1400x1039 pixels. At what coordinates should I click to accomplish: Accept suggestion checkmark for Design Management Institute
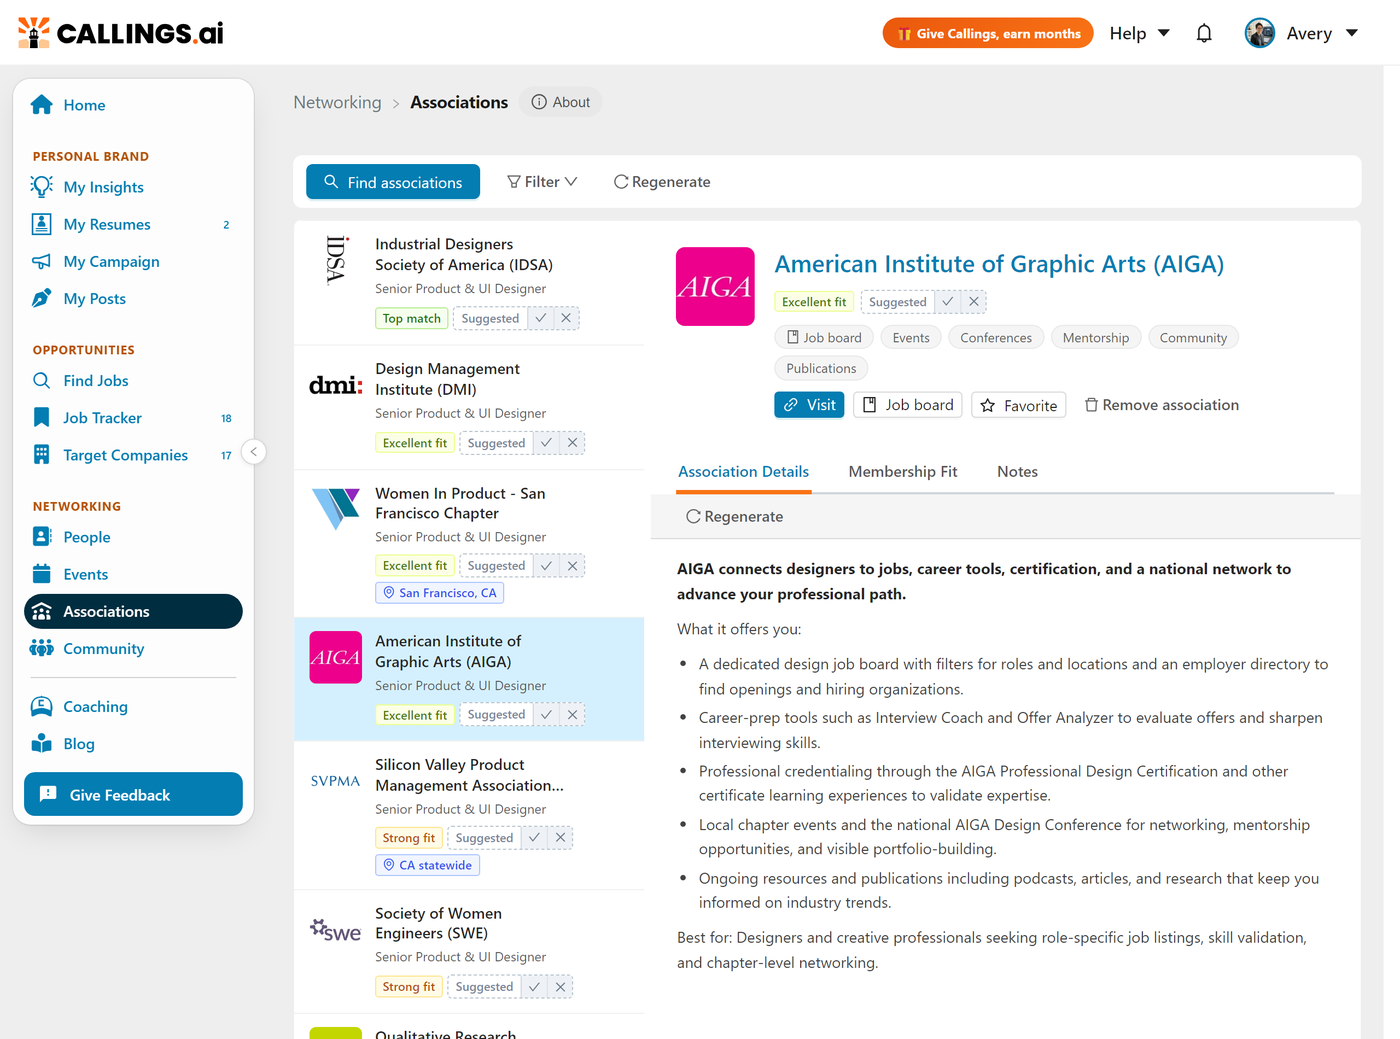coord(546,442)
